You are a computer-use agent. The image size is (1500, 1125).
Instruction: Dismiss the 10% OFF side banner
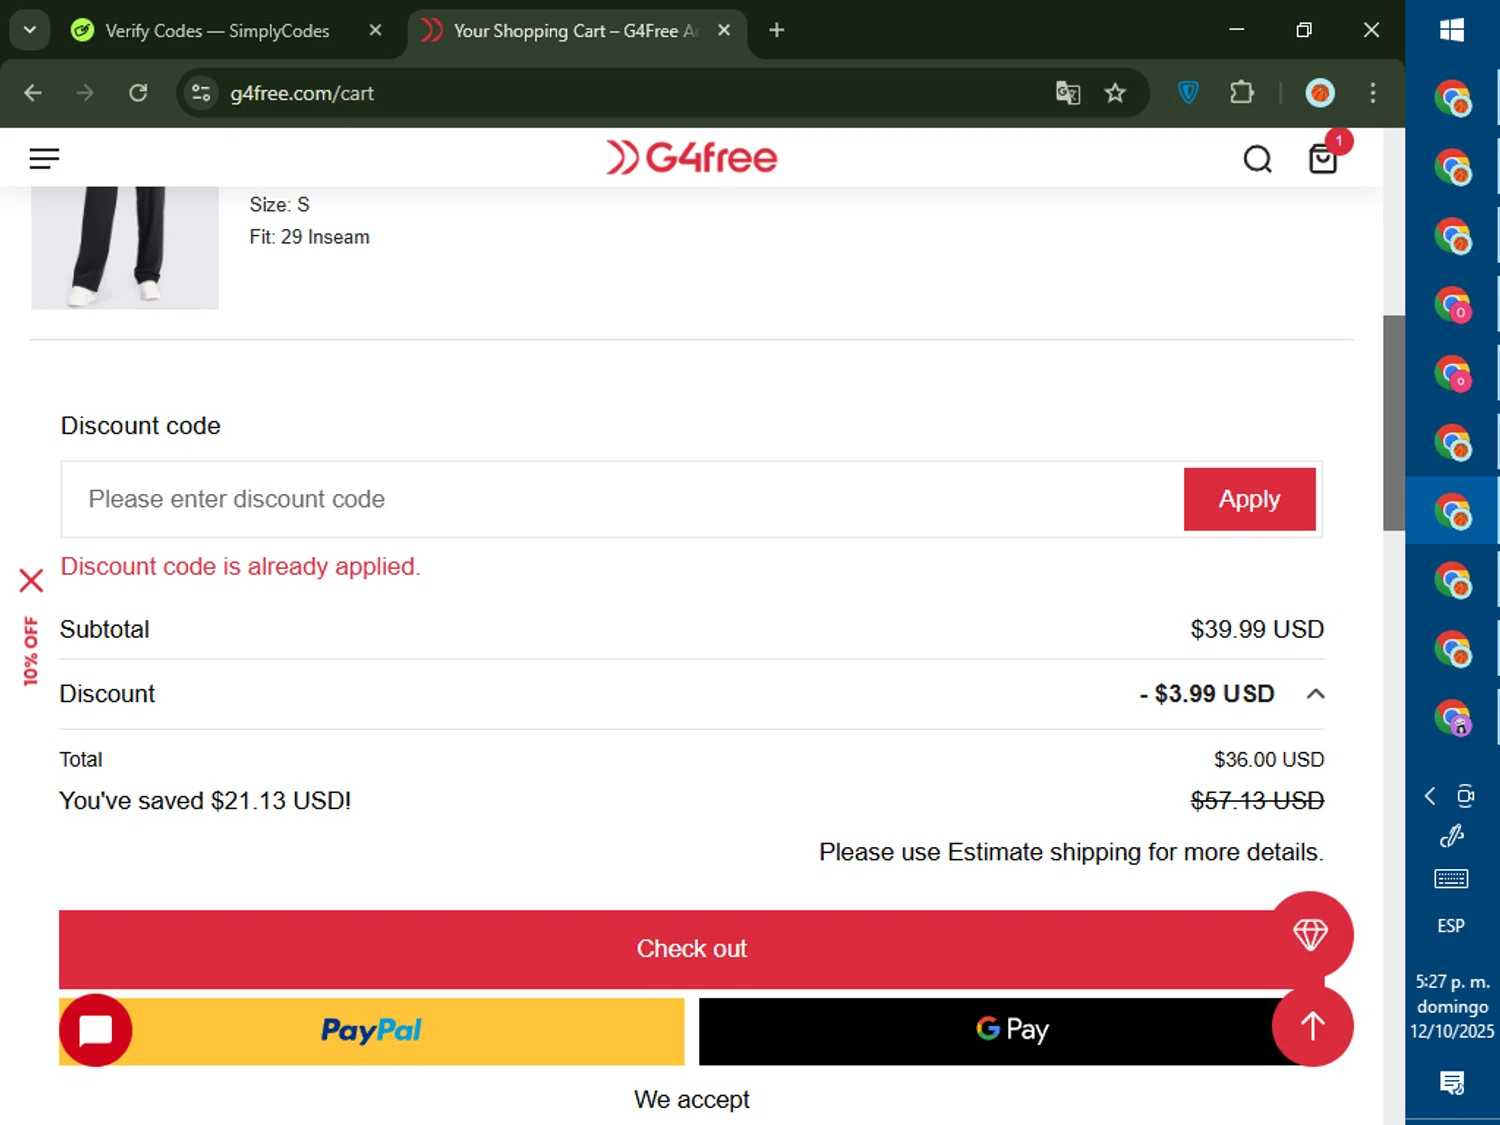31,580
